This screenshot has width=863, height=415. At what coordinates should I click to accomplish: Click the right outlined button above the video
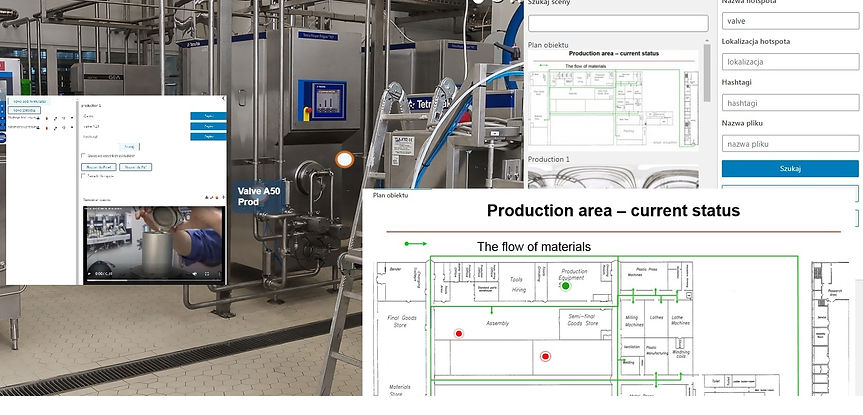pos(135,167)
